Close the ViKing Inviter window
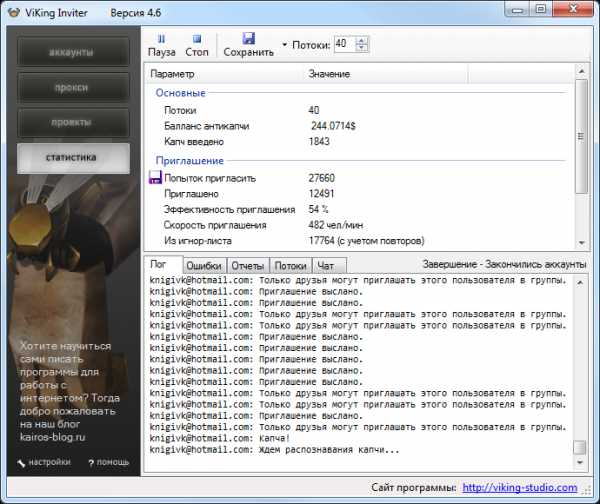600x504 pixels. [573, 10]
